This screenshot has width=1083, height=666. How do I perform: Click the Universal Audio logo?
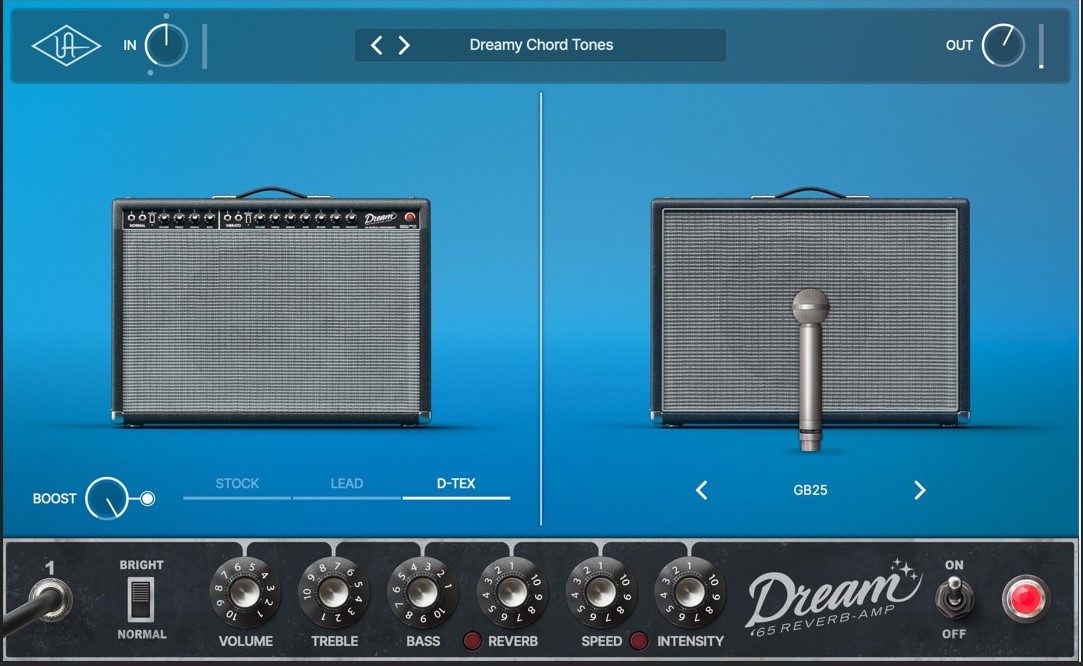tap(66, 46)
